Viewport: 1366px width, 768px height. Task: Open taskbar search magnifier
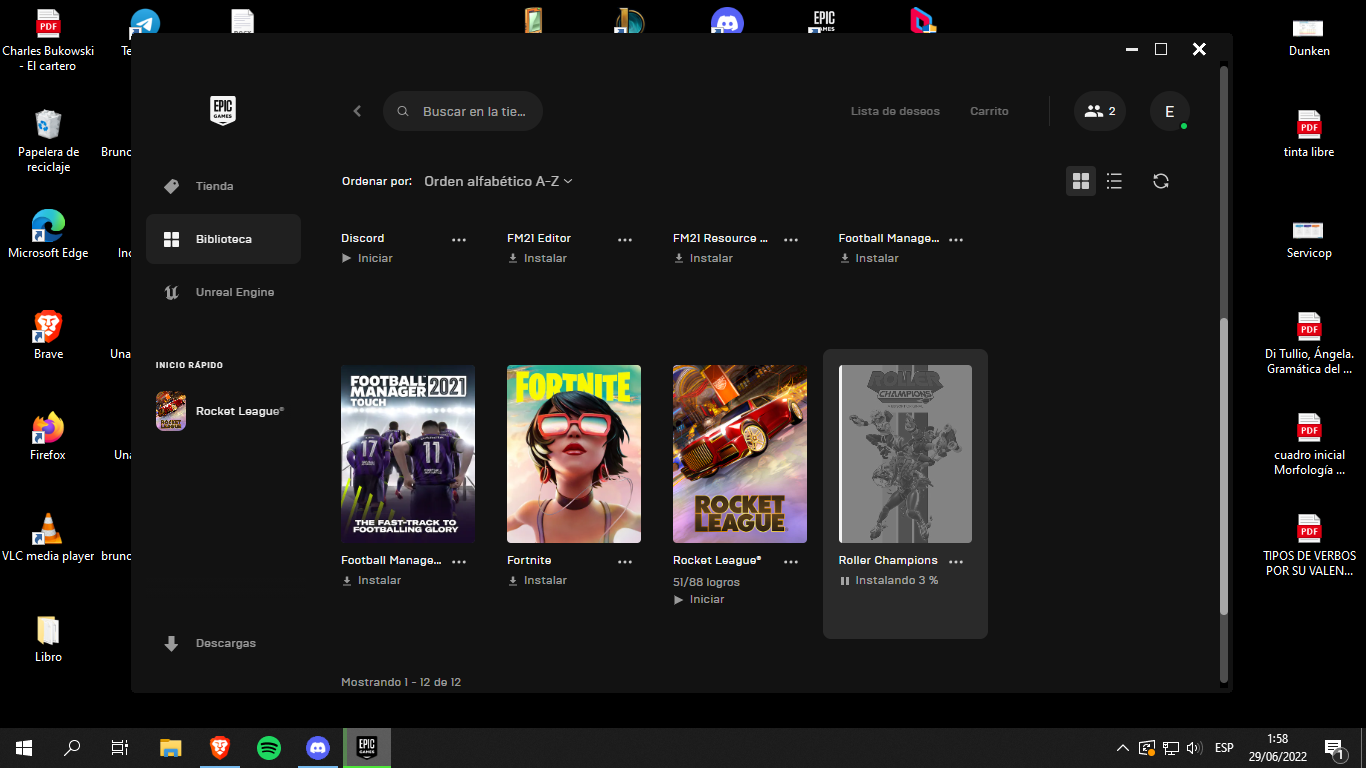(x=72, y=747)
